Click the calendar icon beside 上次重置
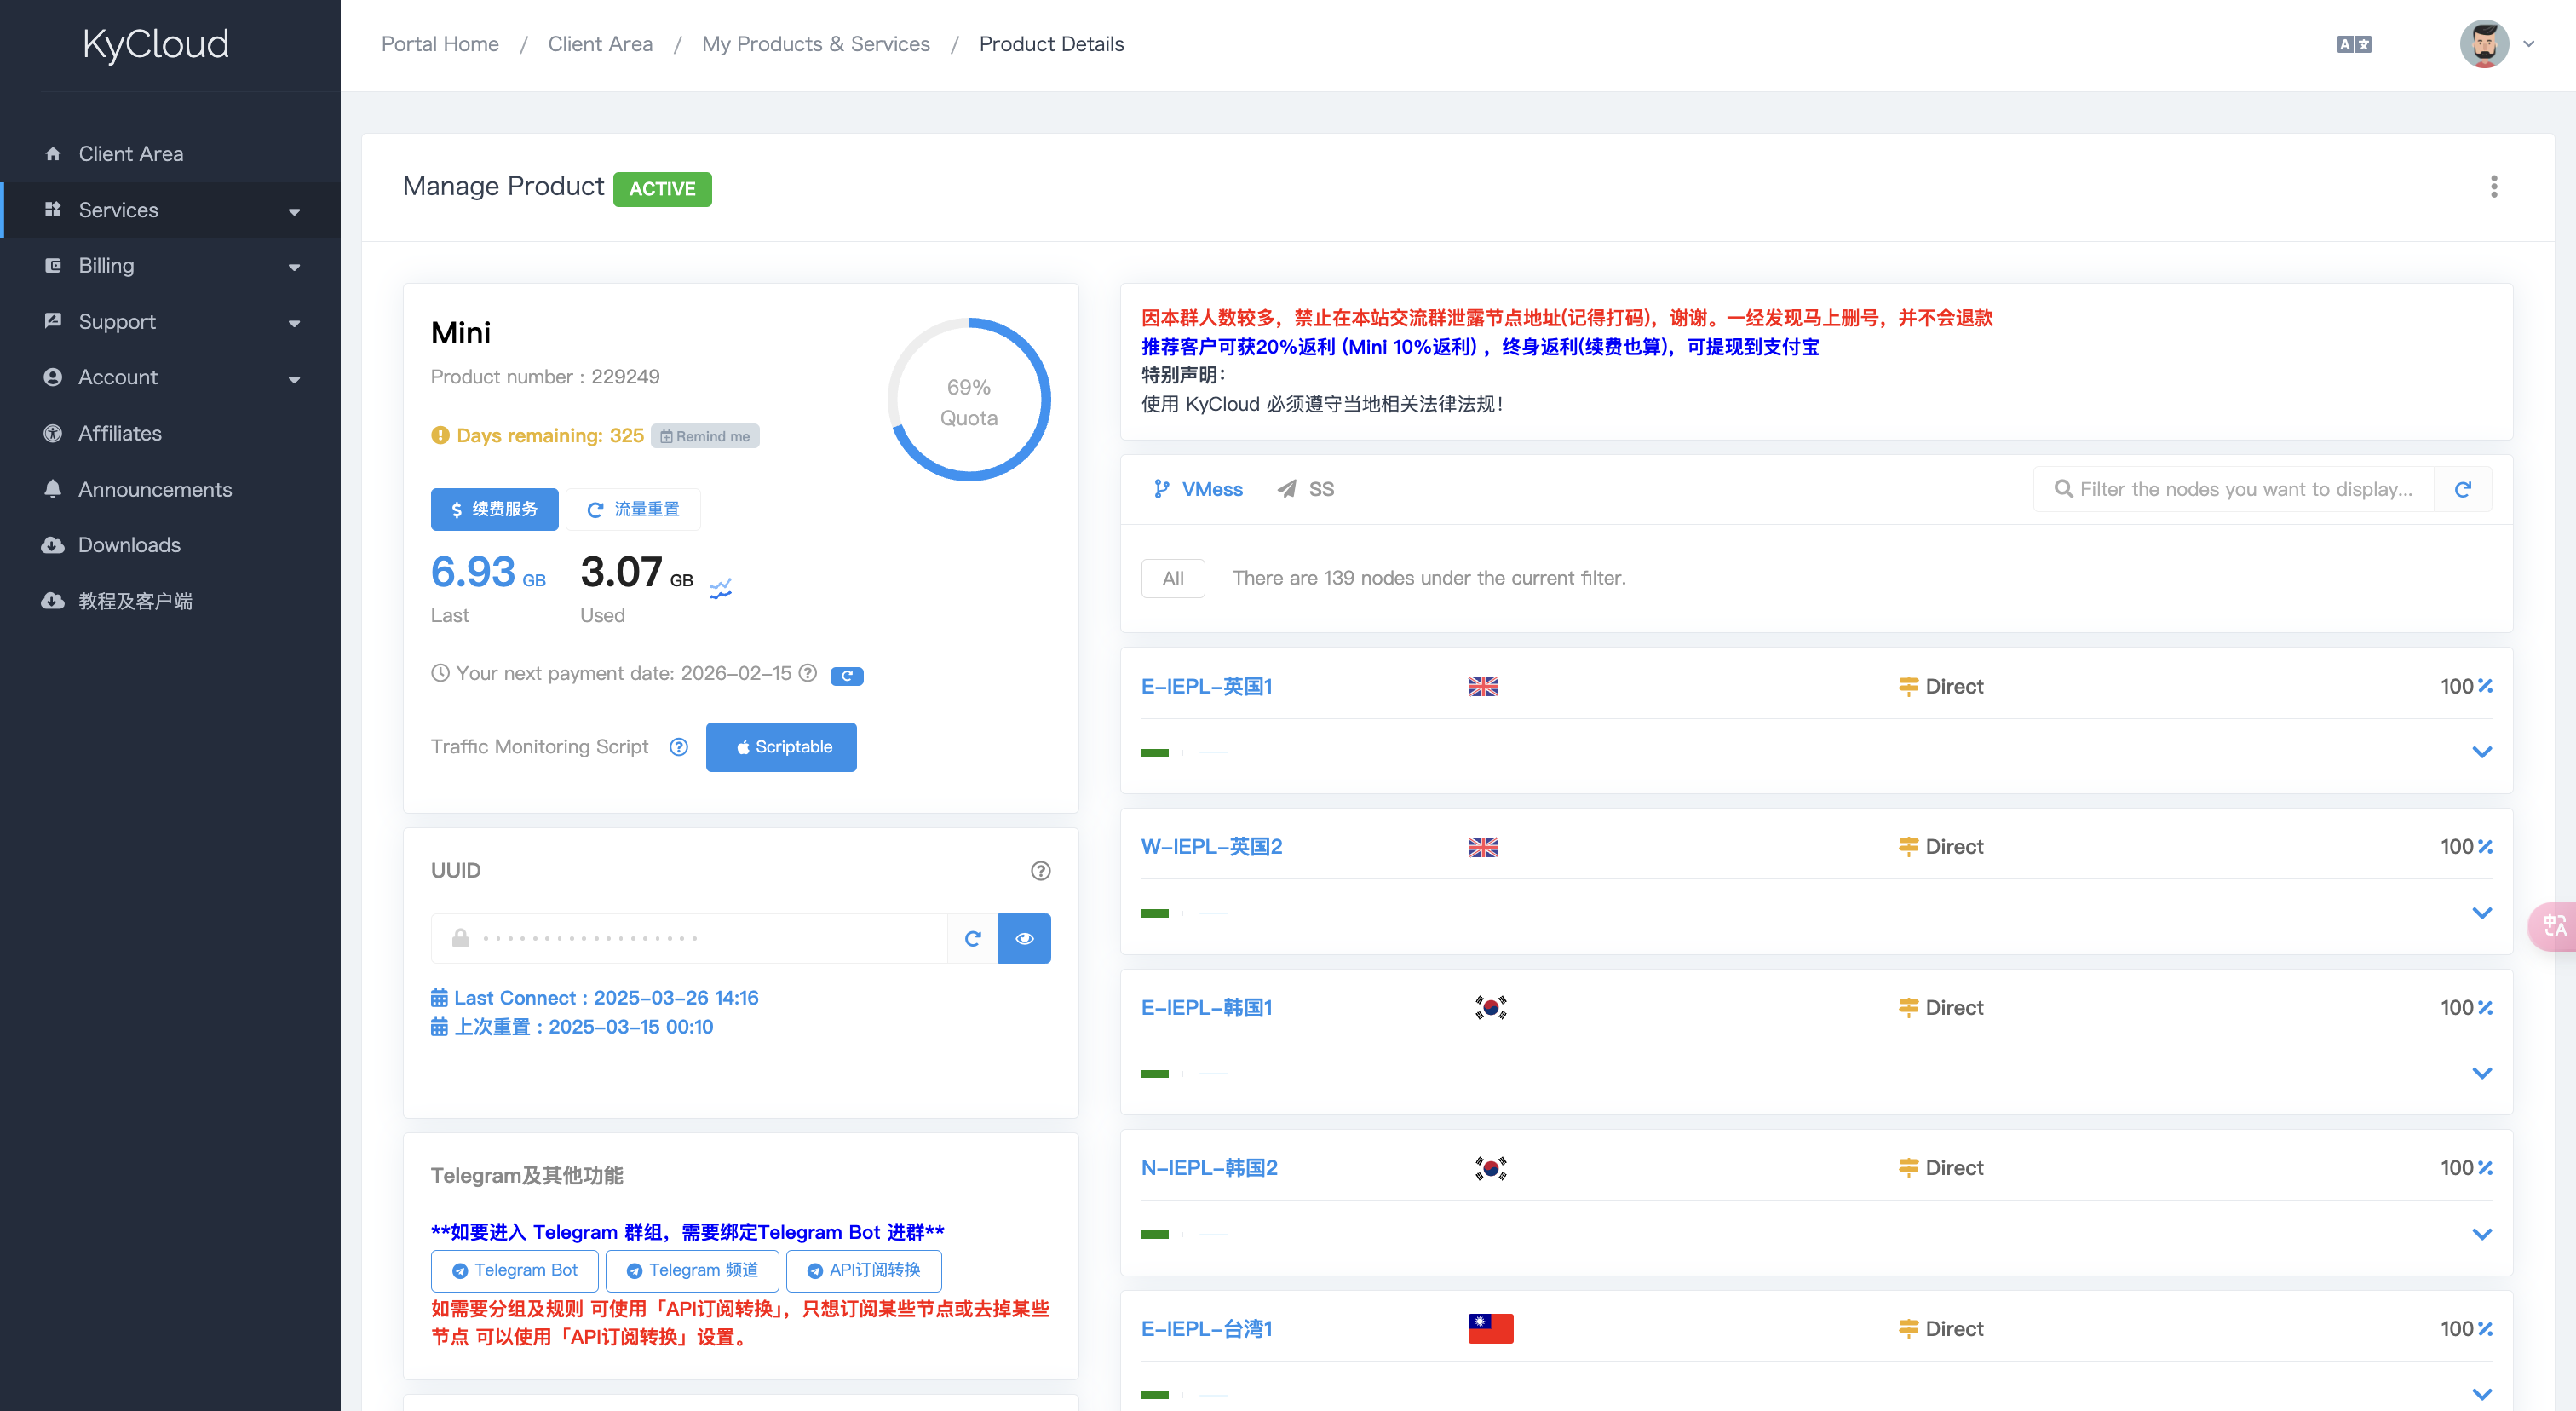 click(439, 1026)
